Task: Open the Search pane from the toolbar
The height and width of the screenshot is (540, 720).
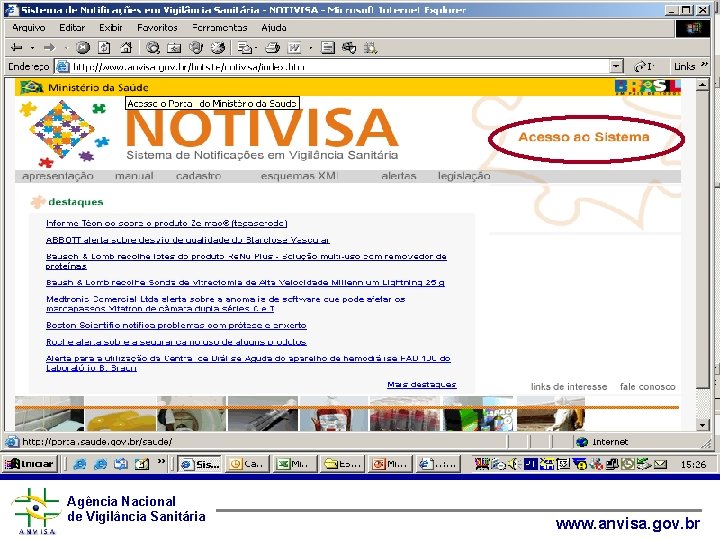Action: click(x=152, y=47)
